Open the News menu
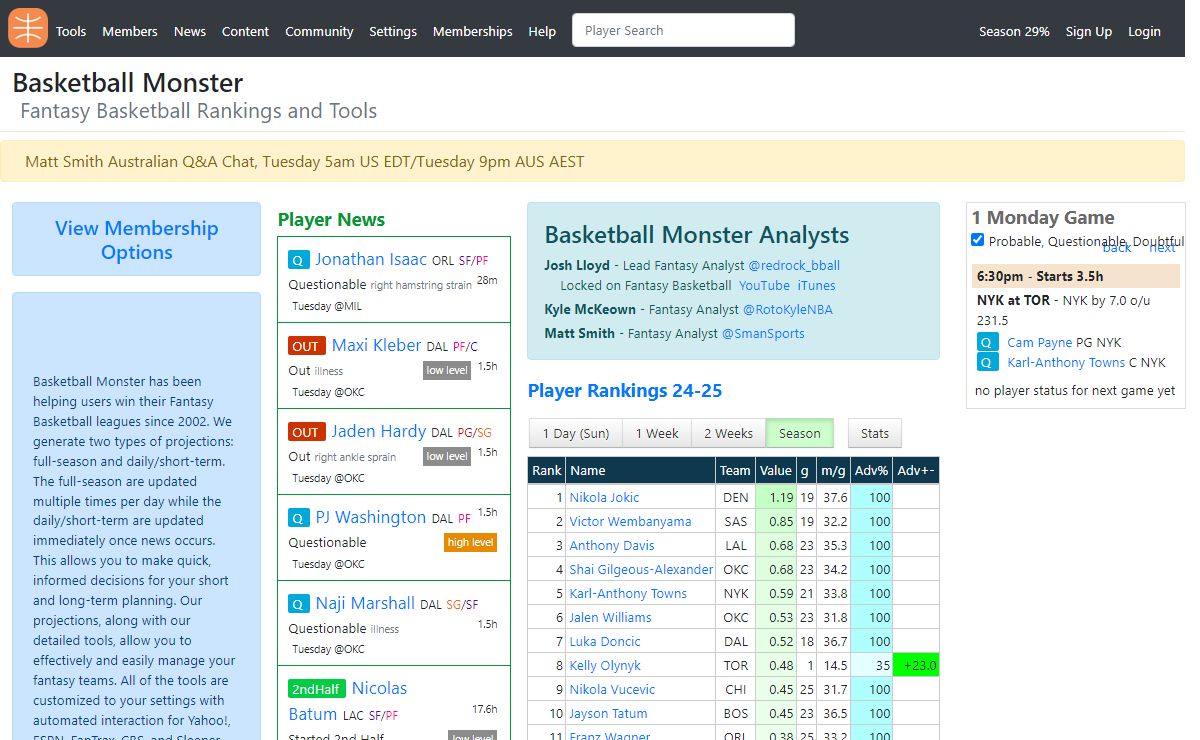 pos(190,31)
